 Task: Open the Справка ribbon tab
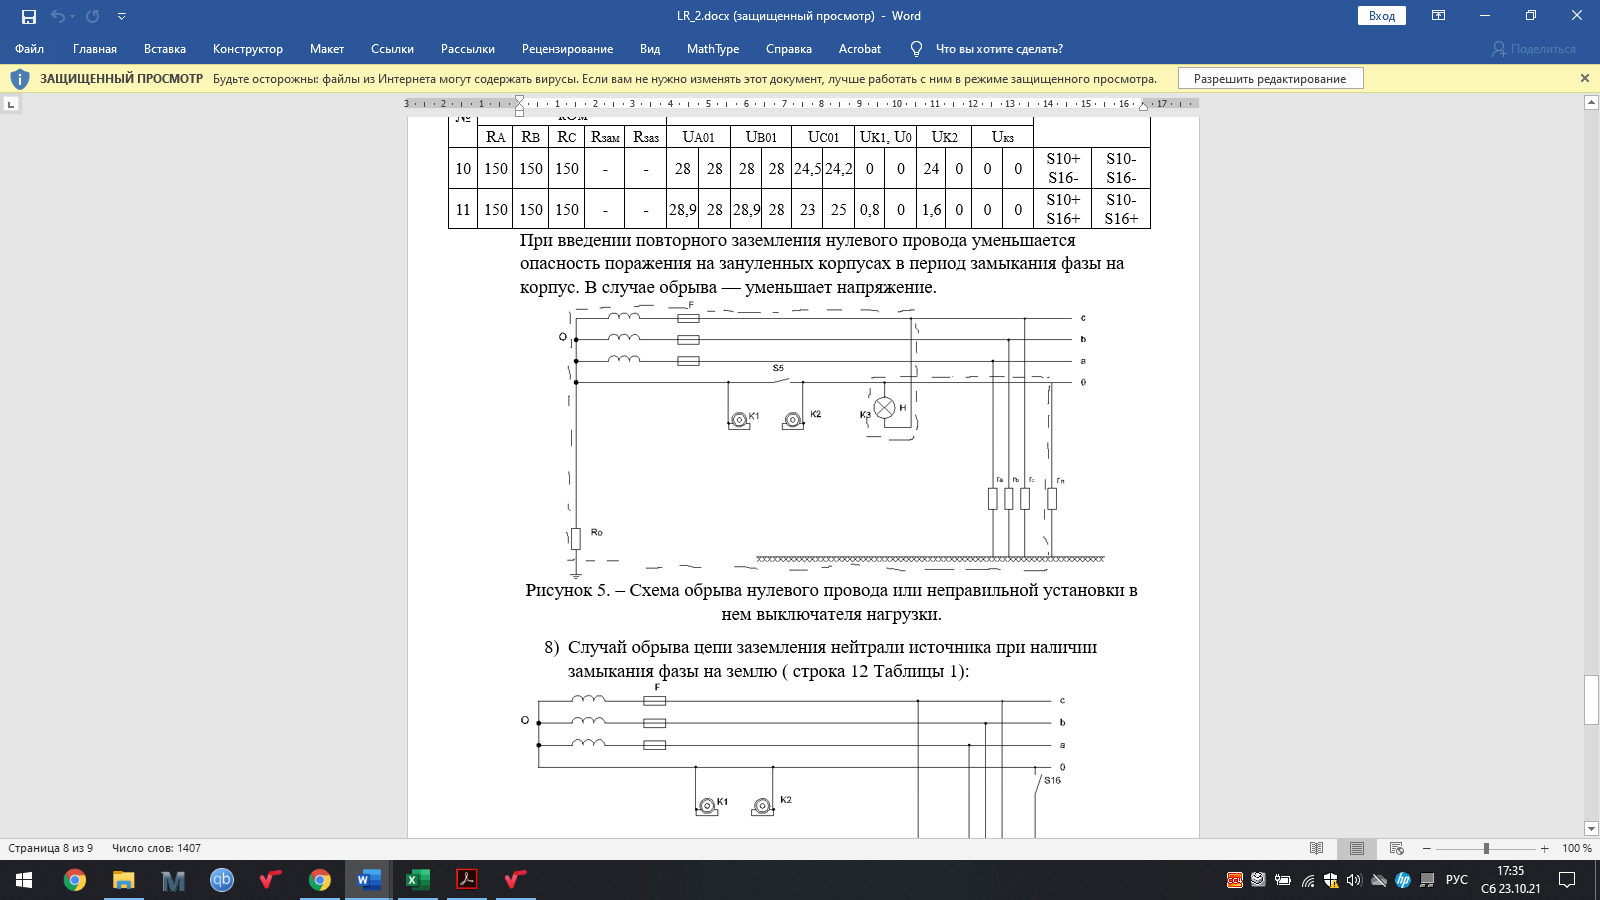tap(789, 49)
